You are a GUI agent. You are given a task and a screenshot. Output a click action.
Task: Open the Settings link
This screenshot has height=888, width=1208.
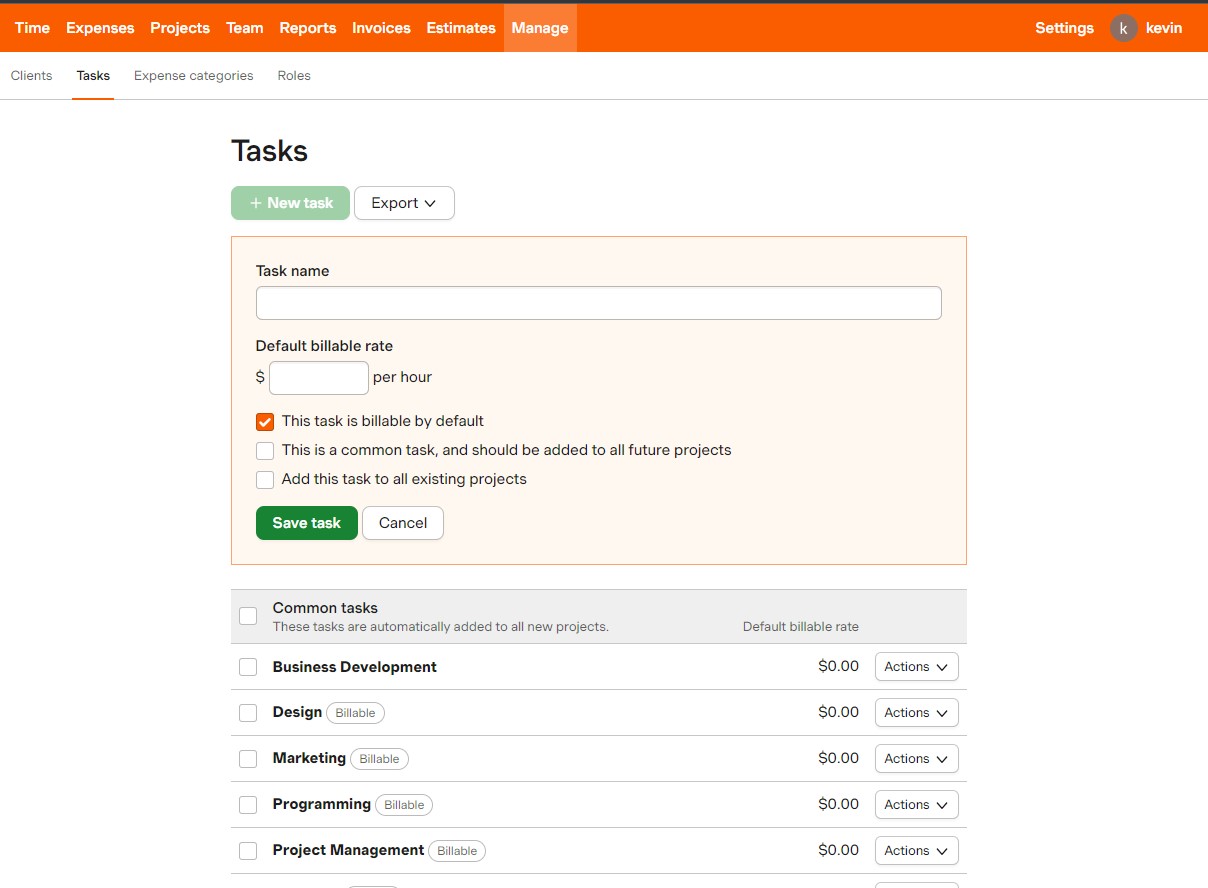pyautogui.click(x=1064, y=28)
